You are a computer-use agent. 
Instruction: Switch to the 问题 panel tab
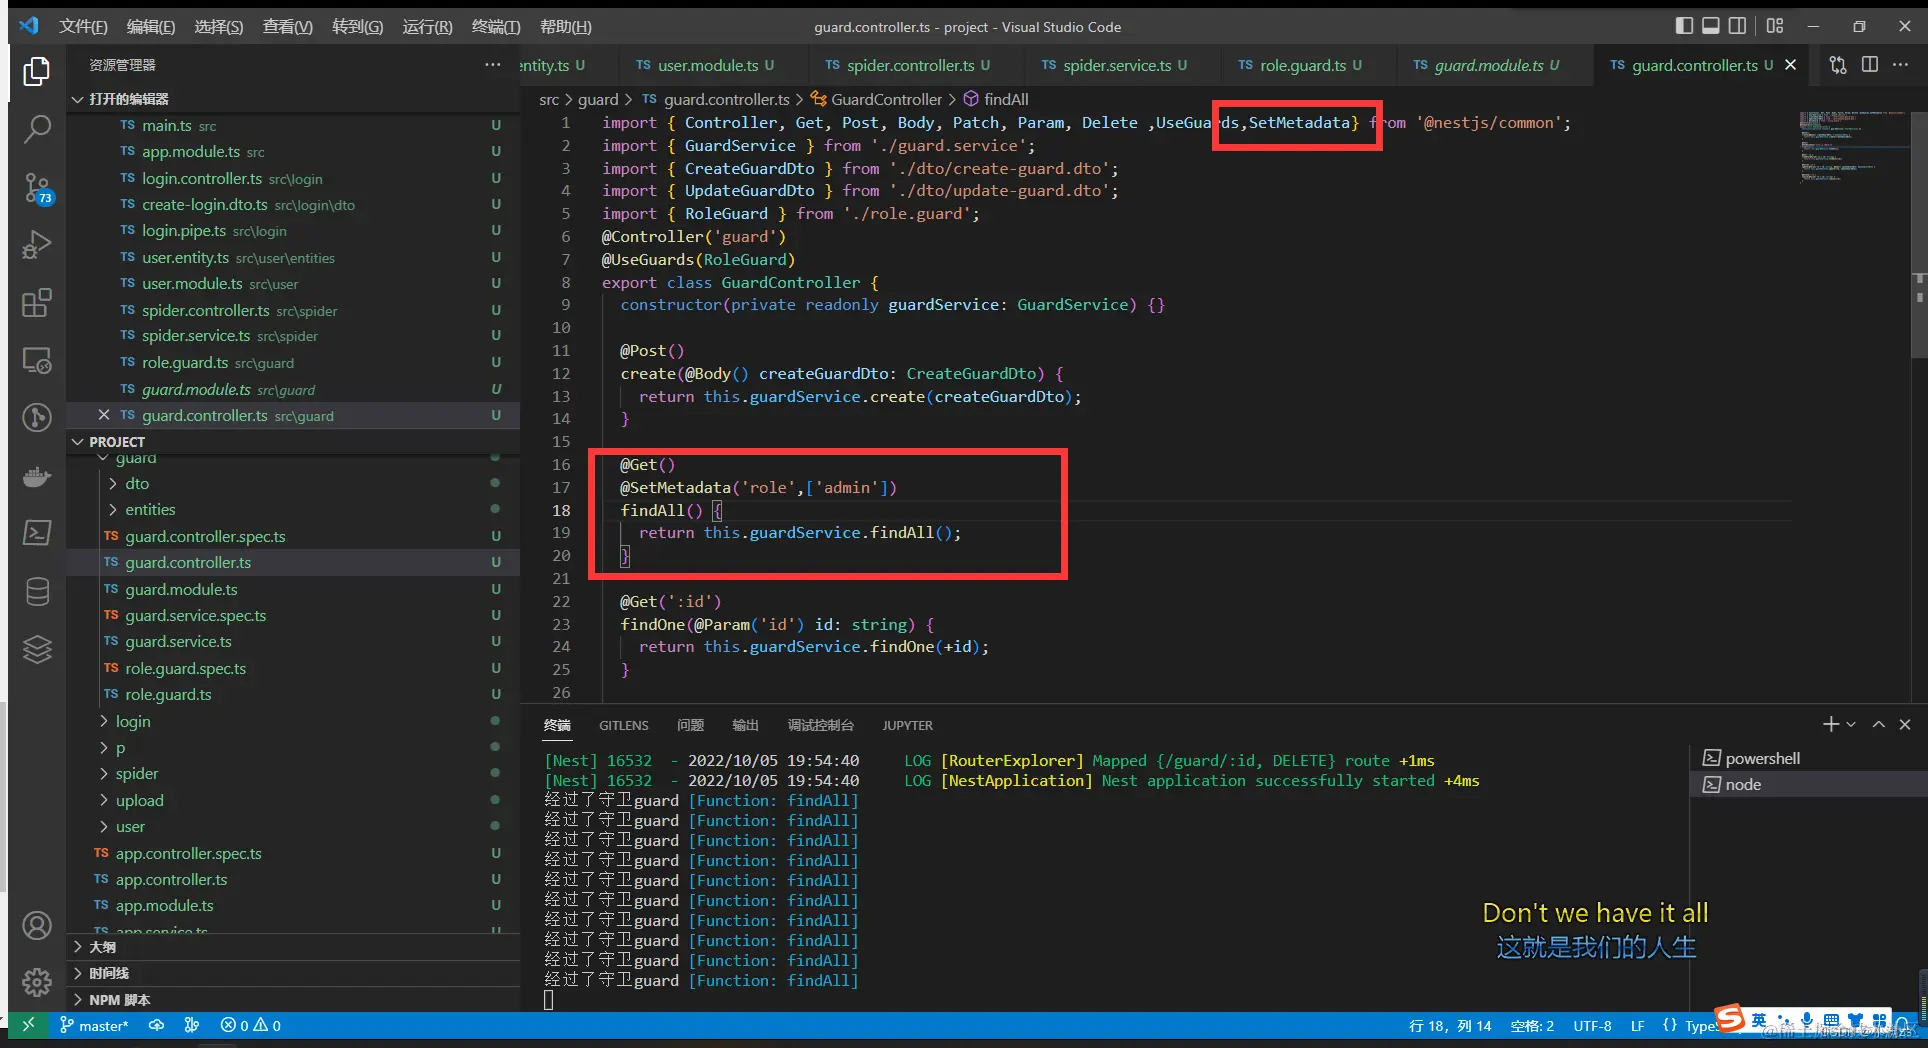tap(690, 725)
